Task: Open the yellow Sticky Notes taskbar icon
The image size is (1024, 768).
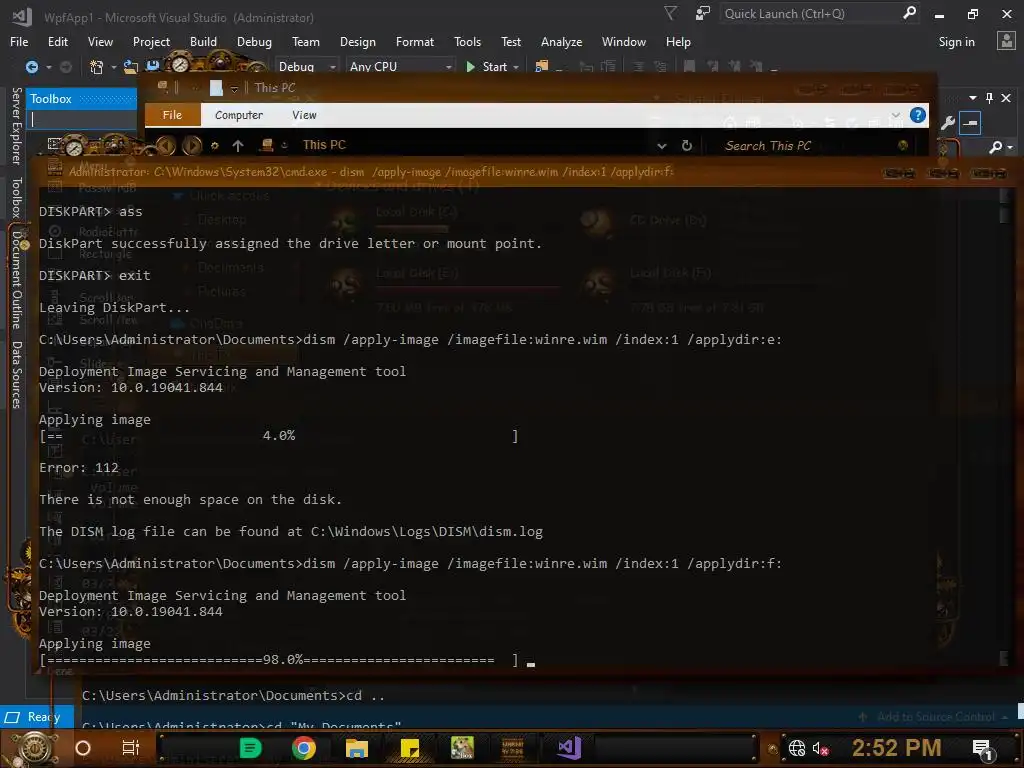Action: coord(409,748)
